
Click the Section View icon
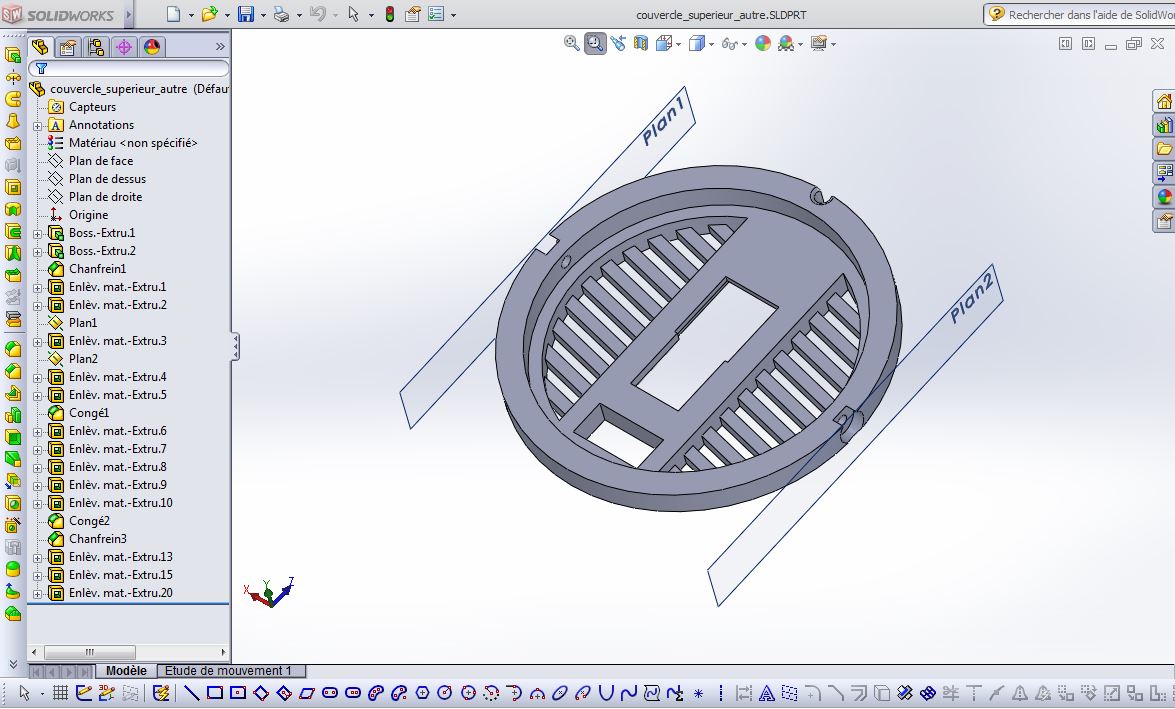641,43
